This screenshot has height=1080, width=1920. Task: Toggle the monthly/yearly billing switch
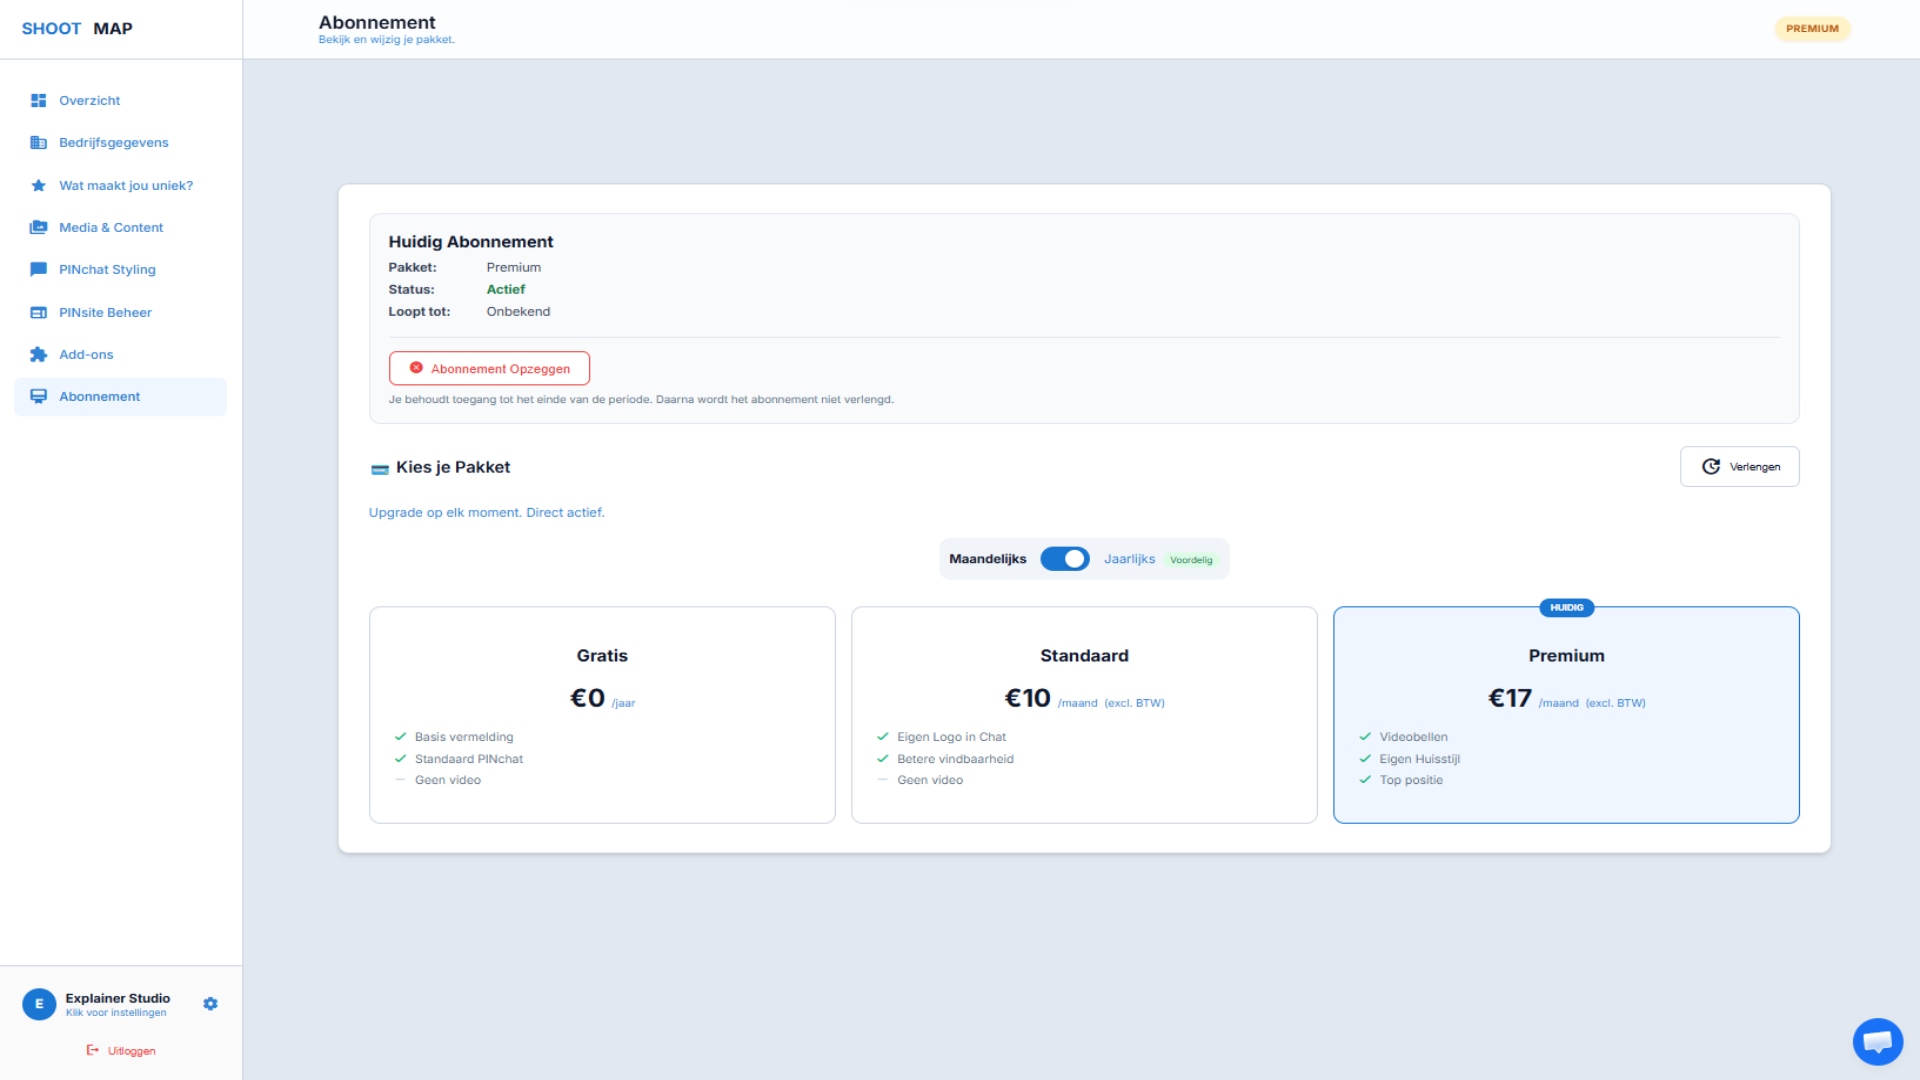(x=1064, y=559)
